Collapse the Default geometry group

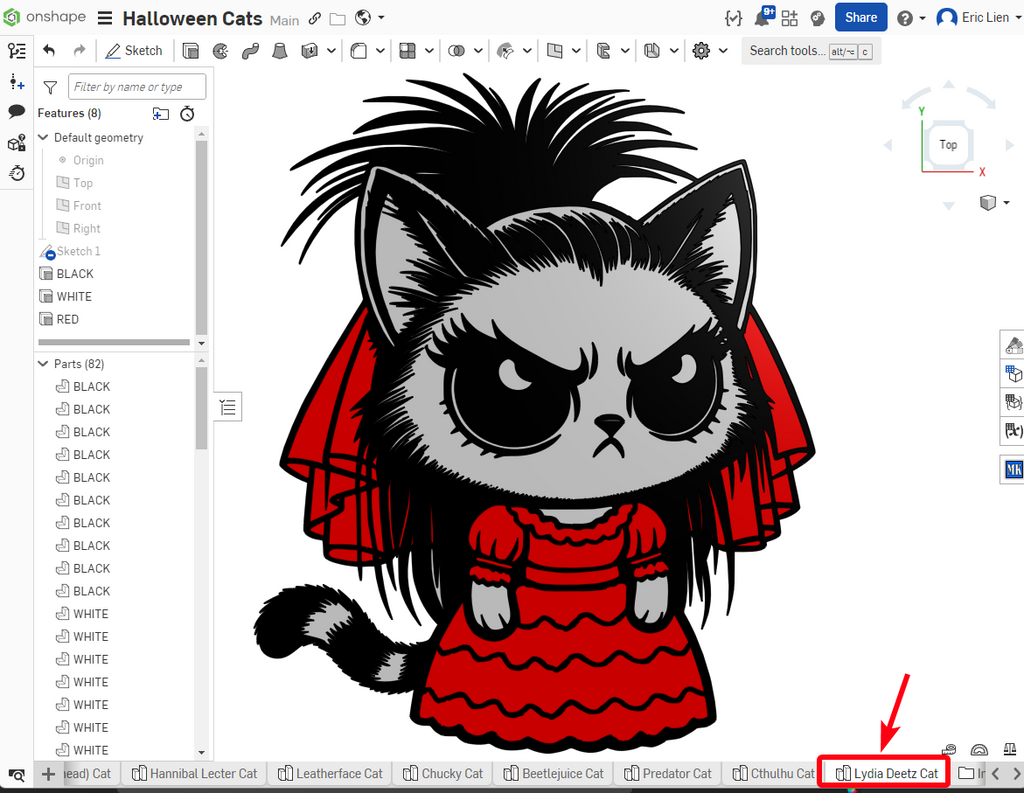pyautogui.click(x=43, y=137)
